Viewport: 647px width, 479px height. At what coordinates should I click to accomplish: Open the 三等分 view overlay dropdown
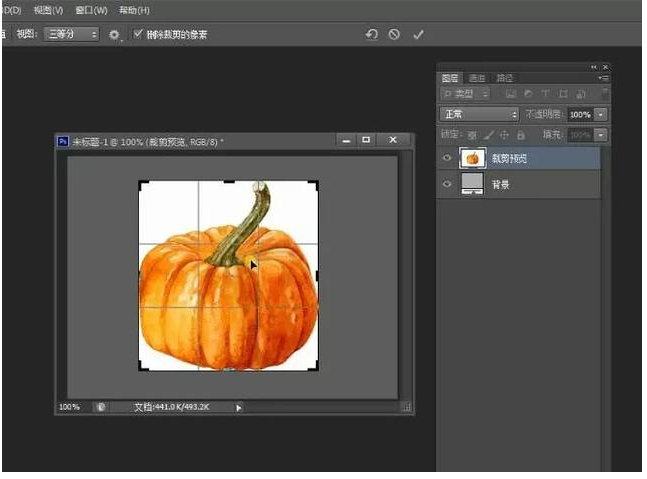pyautogui.click(x=71, y=34)
